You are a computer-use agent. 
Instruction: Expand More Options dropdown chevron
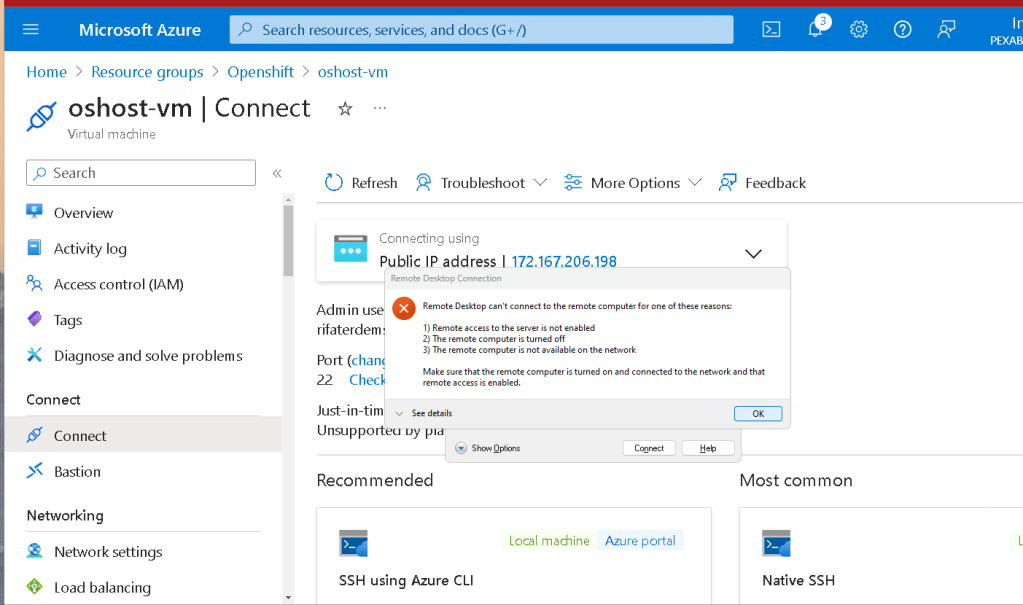point(695,183)
